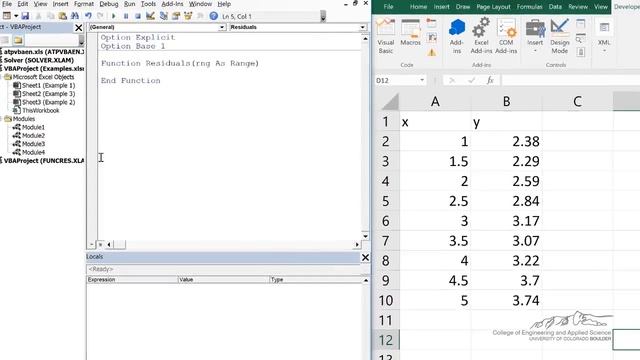Open the VBA Debug menu
Image resolution: width=640 pixels, height=360 pixels.
coord(109,4)
